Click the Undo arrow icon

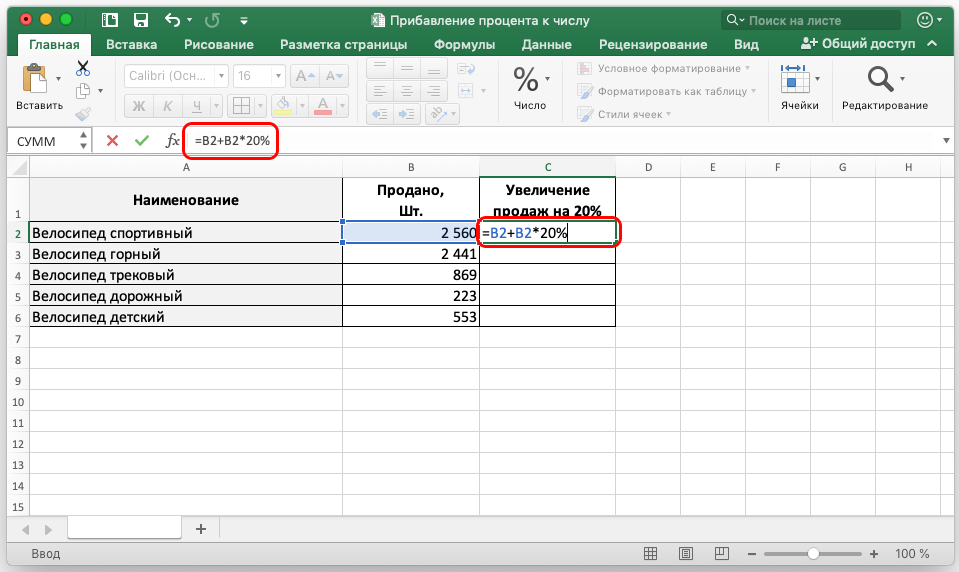pos(172,20)
